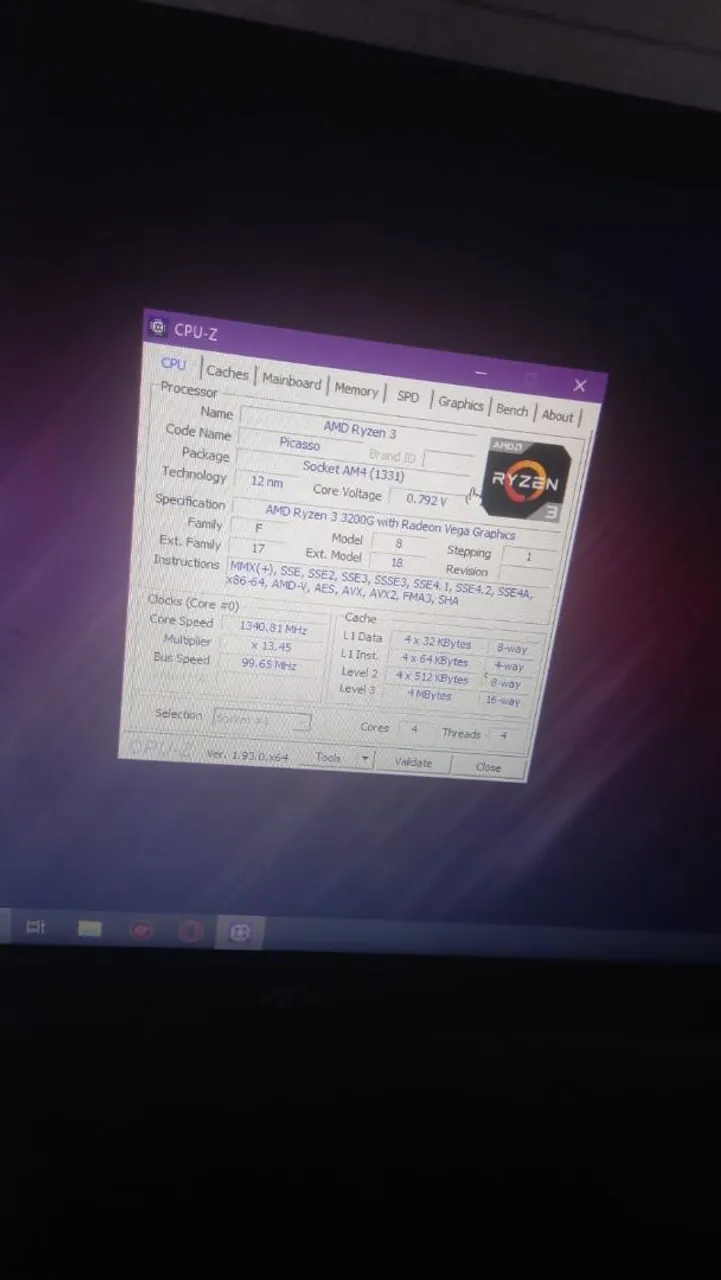The width and height of the screenshot is (721, 1280).
Task: Switch to the CPU tab
Action: coord(174,364)
